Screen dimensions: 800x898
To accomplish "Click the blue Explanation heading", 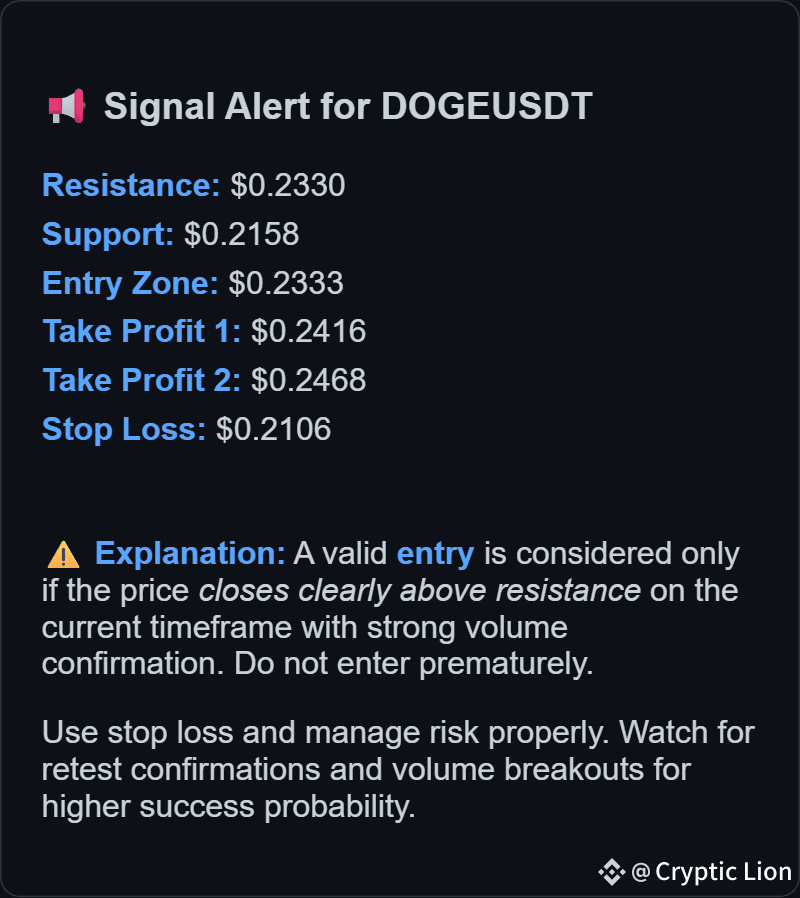I will pos(190,554).
